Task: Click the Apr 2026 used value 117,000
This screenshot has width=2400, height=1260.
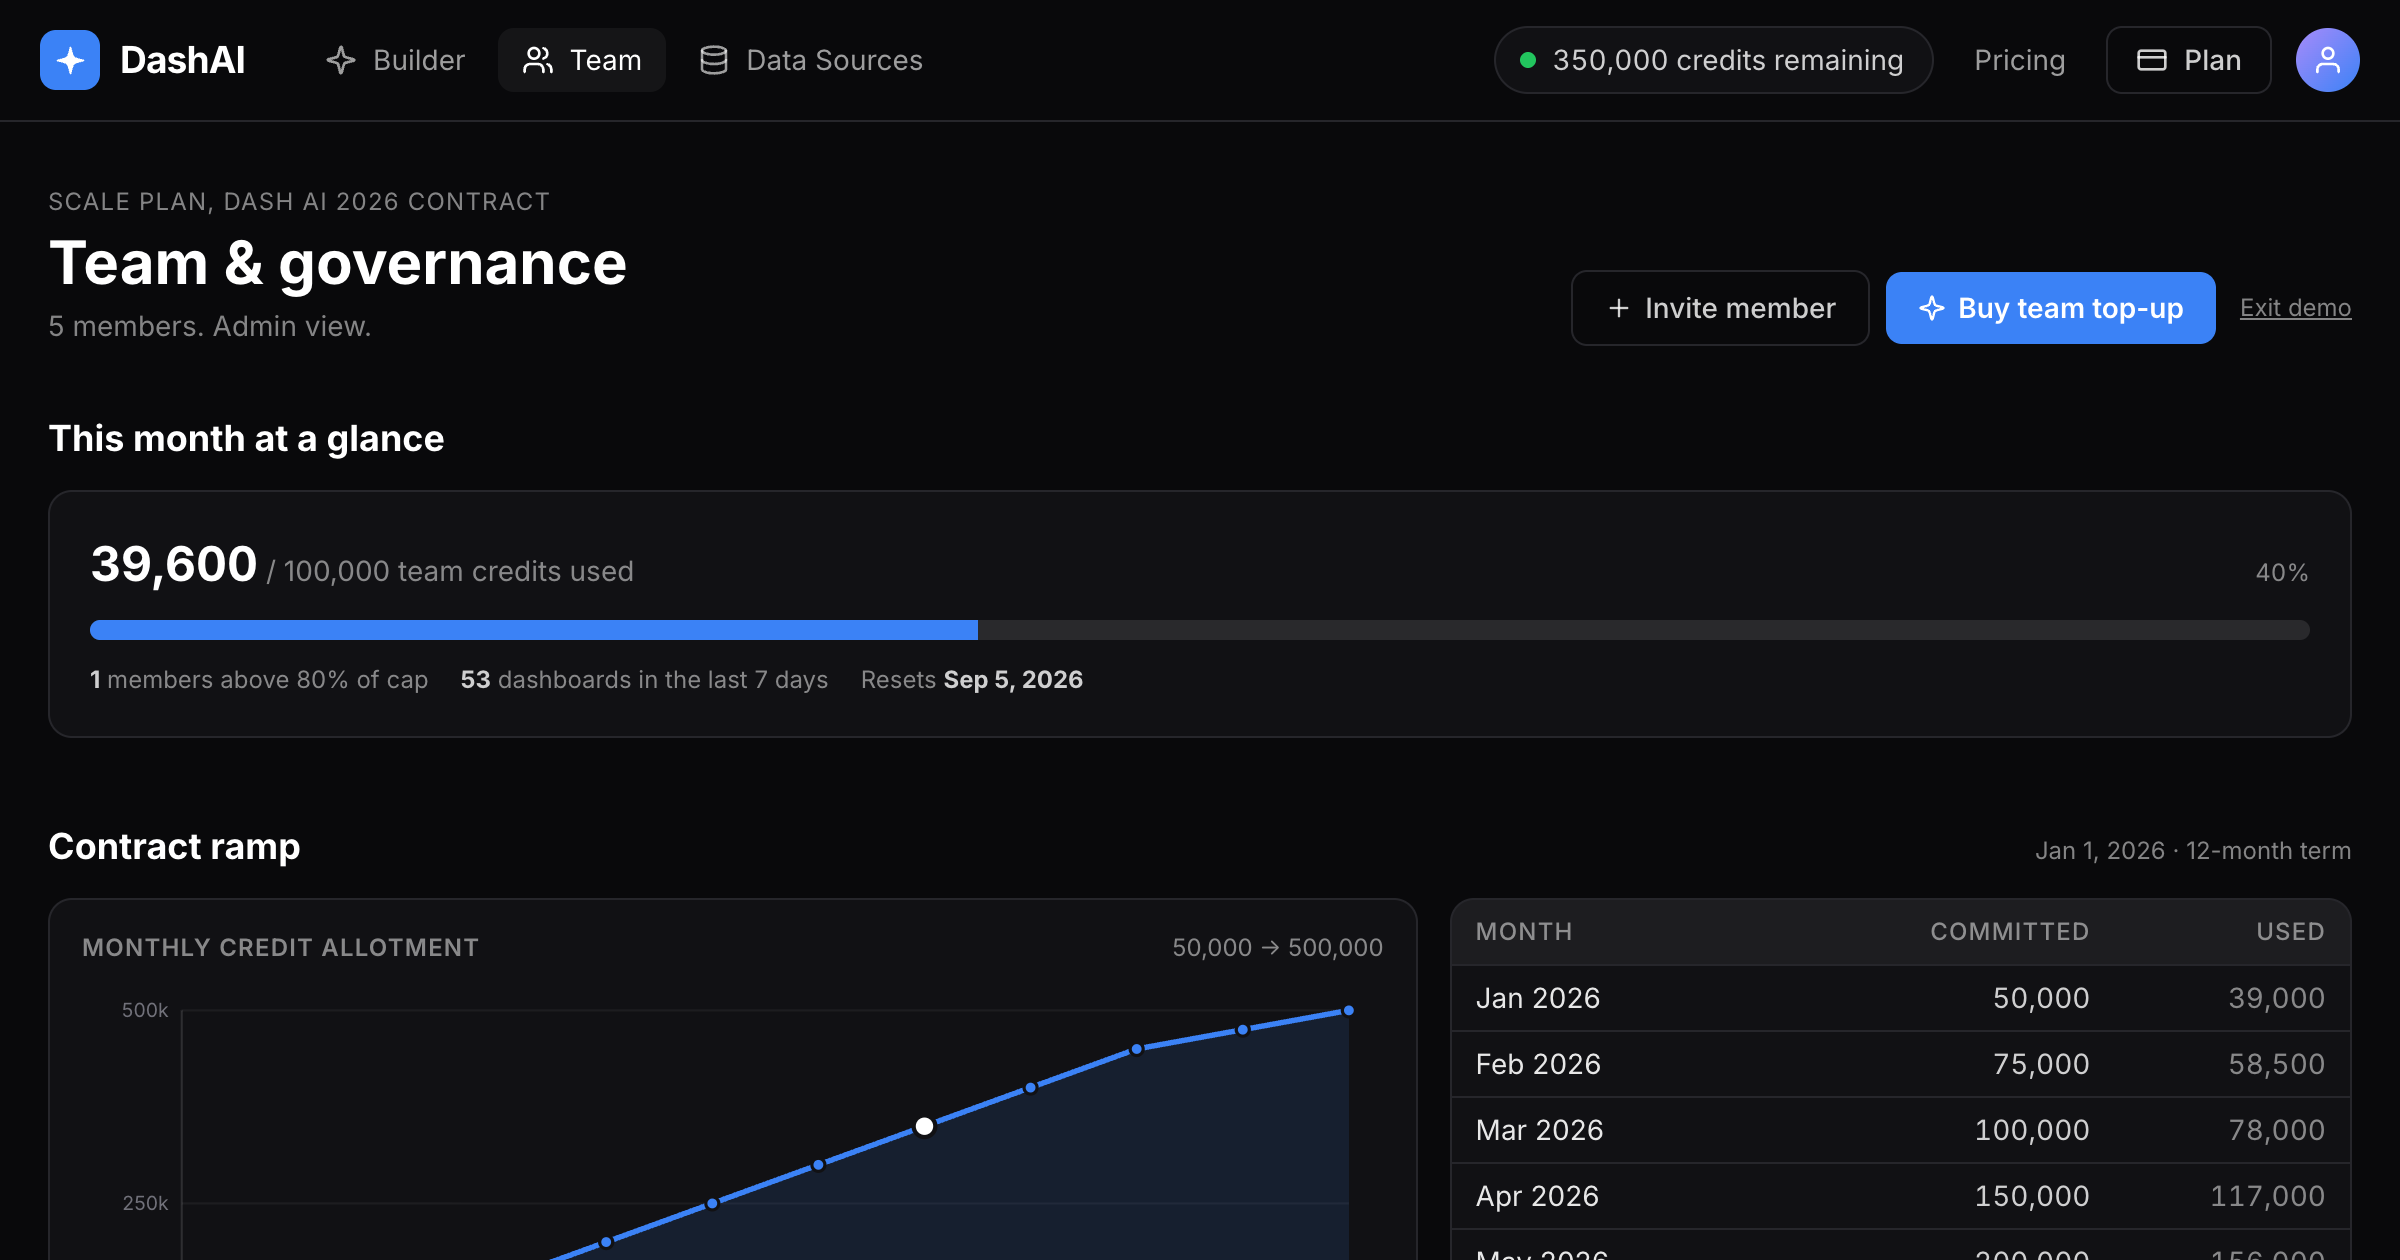Action: click(x=2267, y=1196)
